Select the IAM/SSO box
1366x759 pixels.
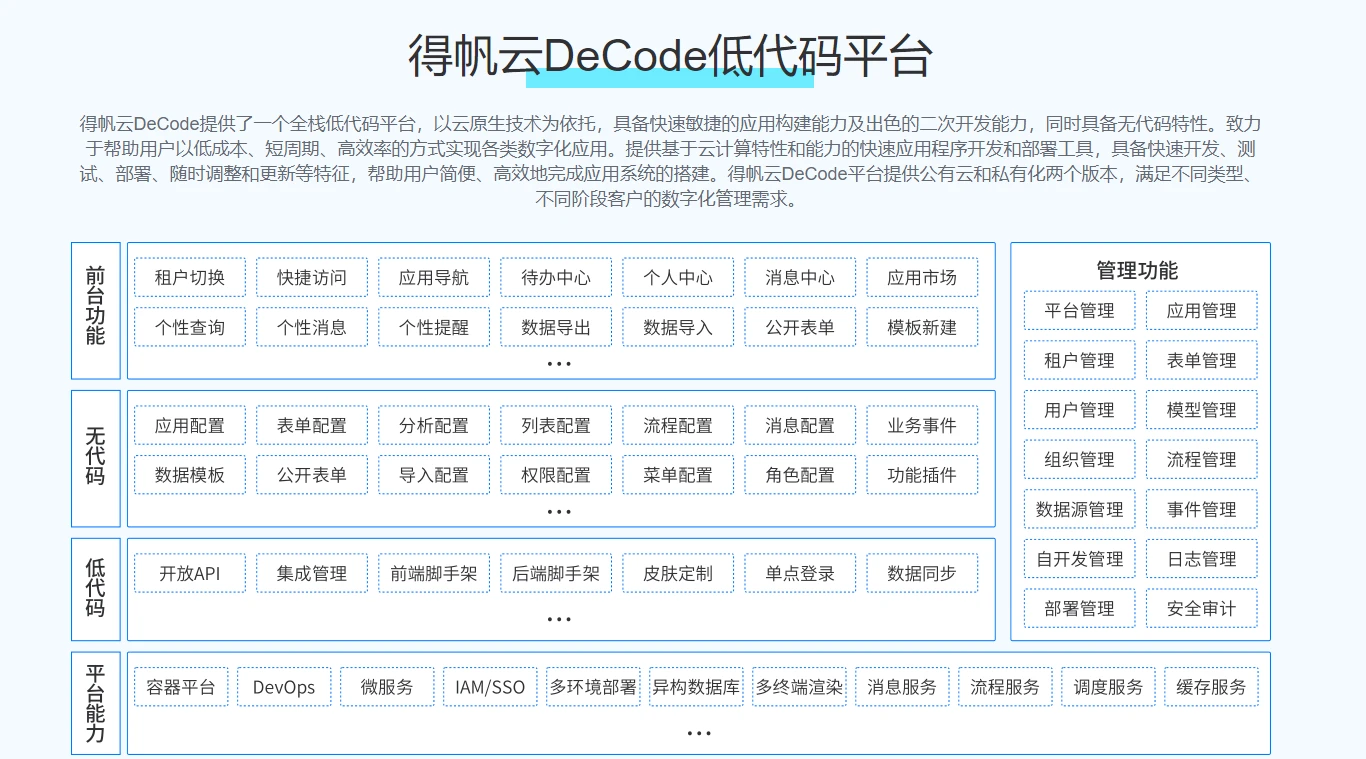(x=490, y=688)
